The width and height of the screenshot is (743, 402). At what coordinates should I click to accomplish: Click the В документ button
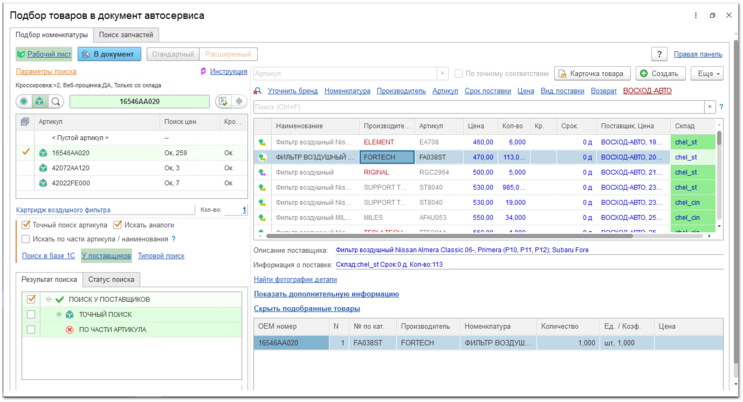109,55
